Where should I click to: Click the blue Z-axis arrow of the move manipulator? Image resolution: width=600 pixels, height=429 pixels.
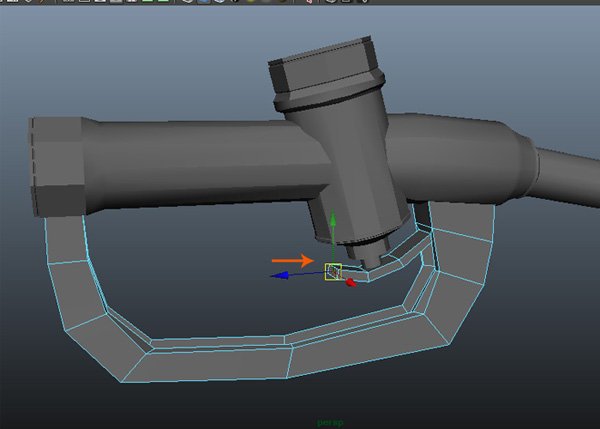pos(280,276)
